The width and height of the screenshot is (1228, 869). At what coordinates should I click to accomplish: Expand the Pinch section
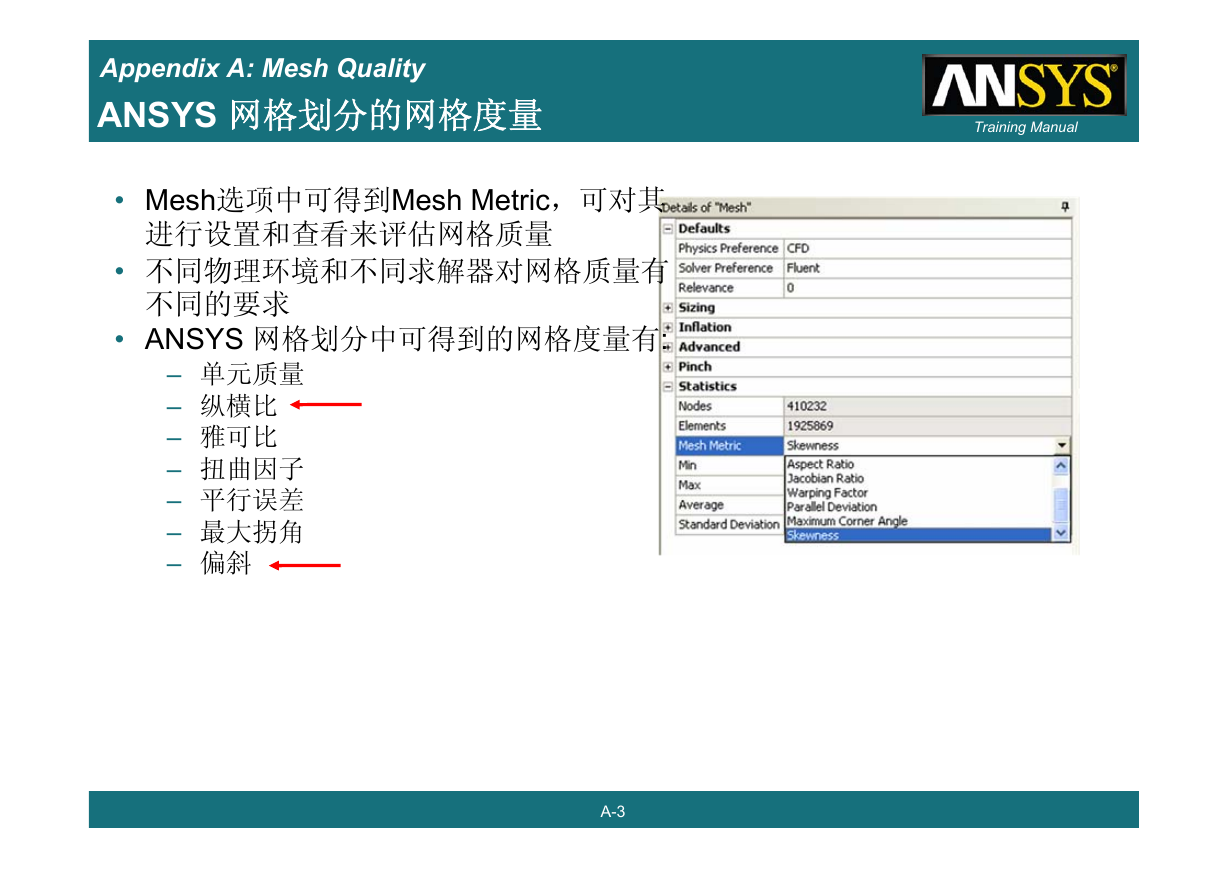pyautogui.click(x=668, y=367)
